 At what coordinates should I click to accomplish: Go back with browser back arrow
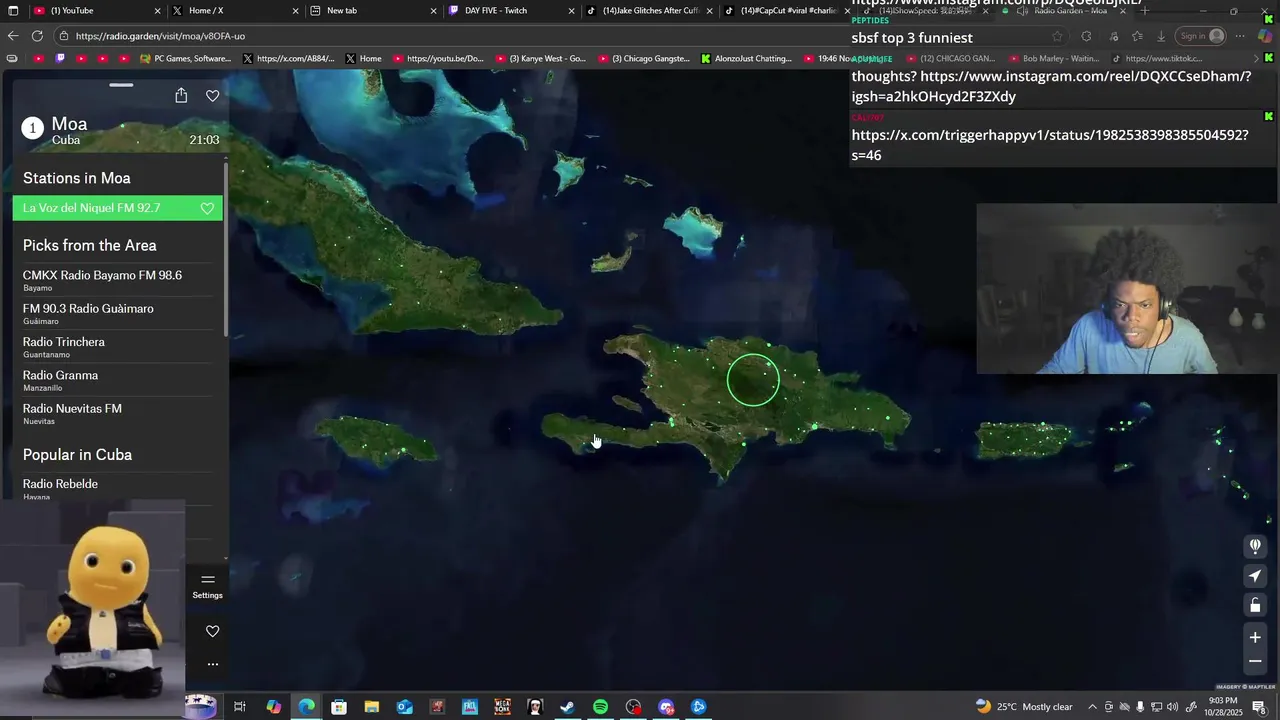pyautogui.click(x=13, y=36)
